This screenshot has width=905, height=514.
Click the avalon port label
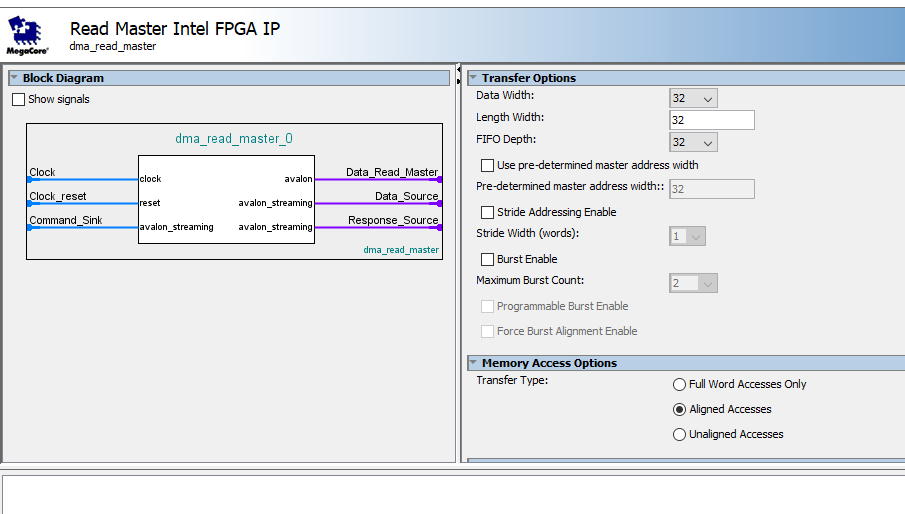(298, 179)
